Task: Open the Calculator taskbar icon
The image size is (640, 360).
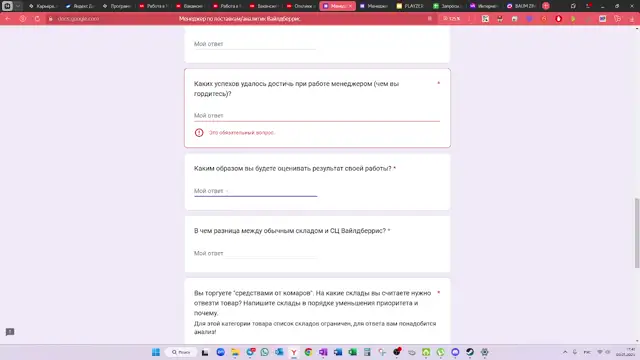Action: click(367, 352)
